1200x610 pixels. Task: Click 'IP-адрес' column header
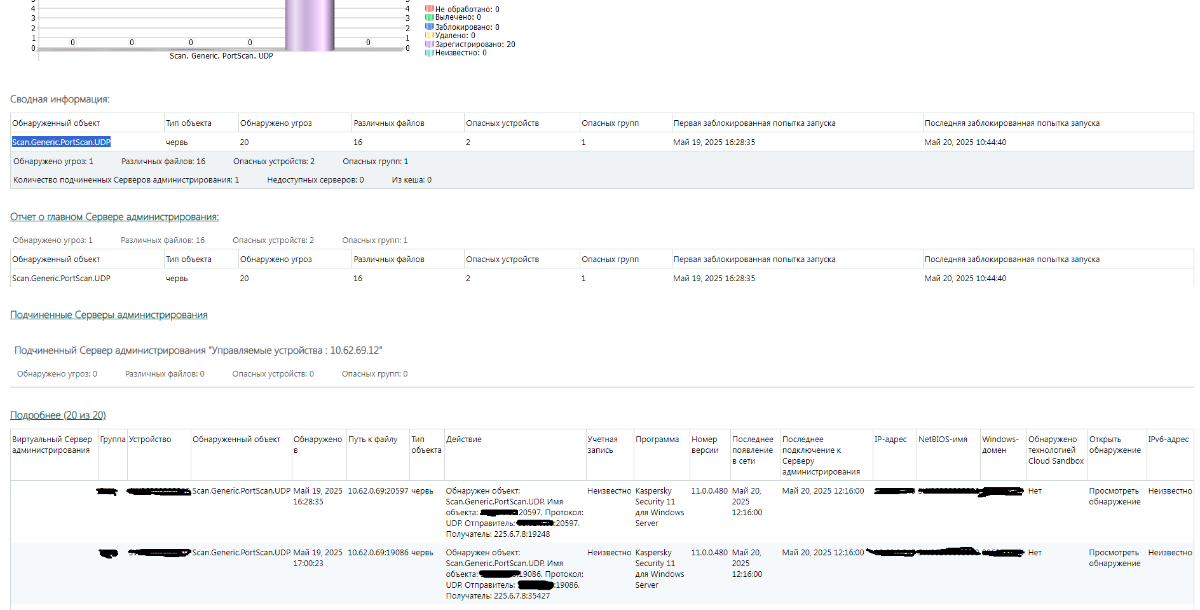890,439
